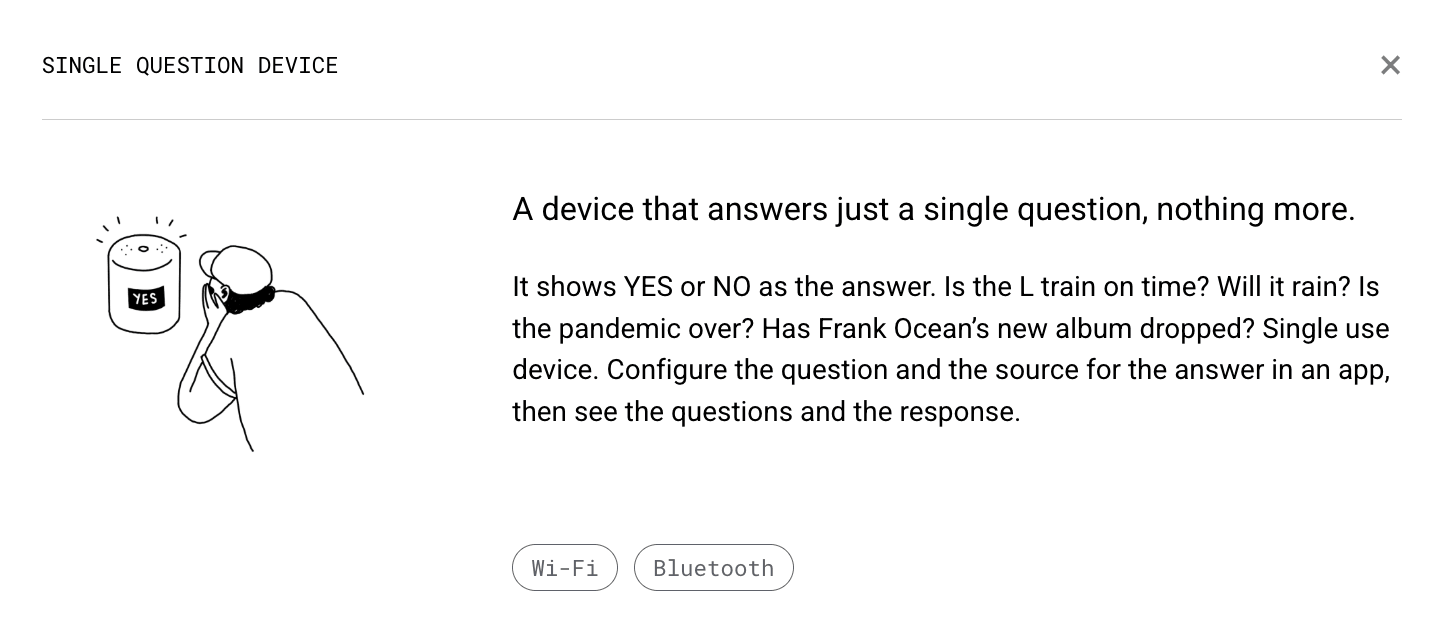Click the headline about answering a single question
This screenshot has height=634, width=1450.
point(933,209)
